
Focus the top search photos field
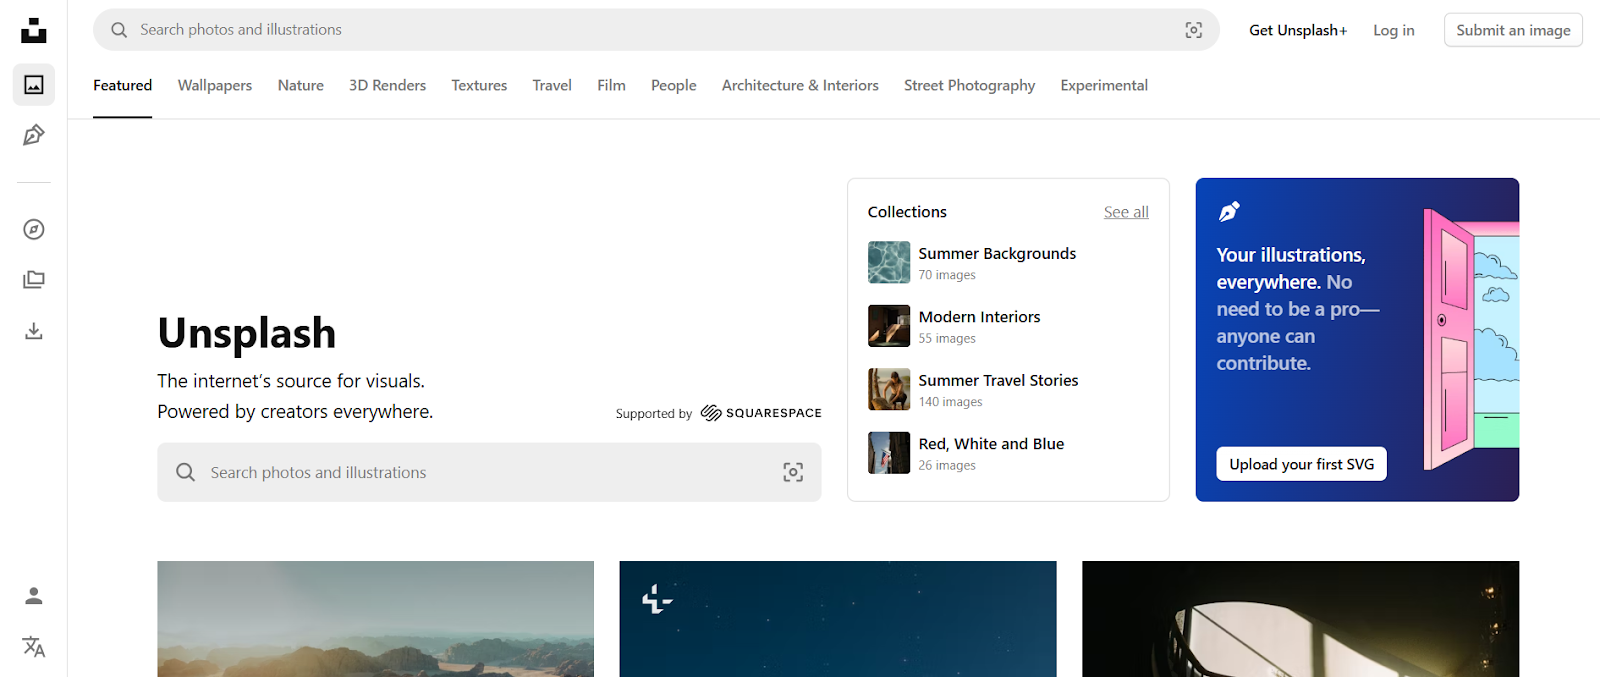pyautogui.click(x=656, y=30)
